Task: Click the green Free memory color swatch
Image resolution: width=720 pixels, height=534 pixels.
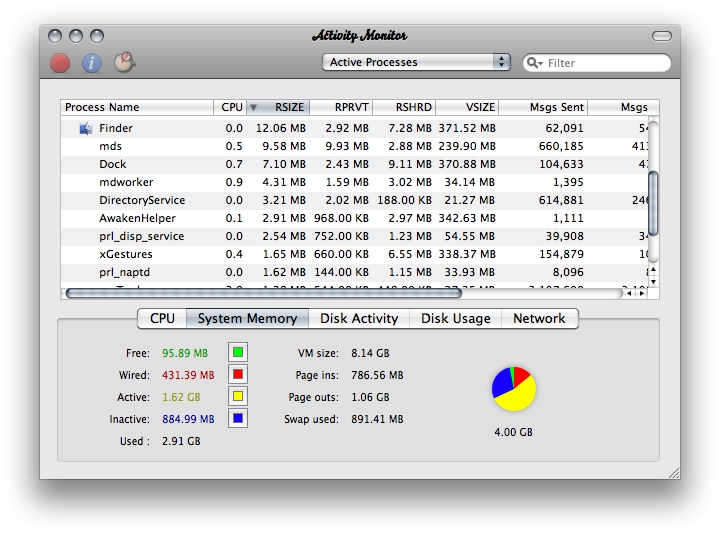Action: (x=238, y=352)
